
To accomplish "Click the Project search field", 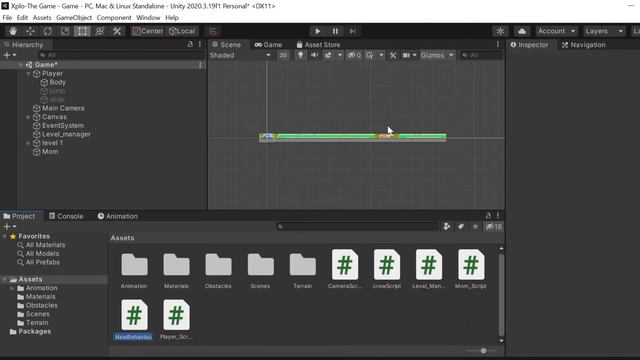I will (x=357, y=227).
